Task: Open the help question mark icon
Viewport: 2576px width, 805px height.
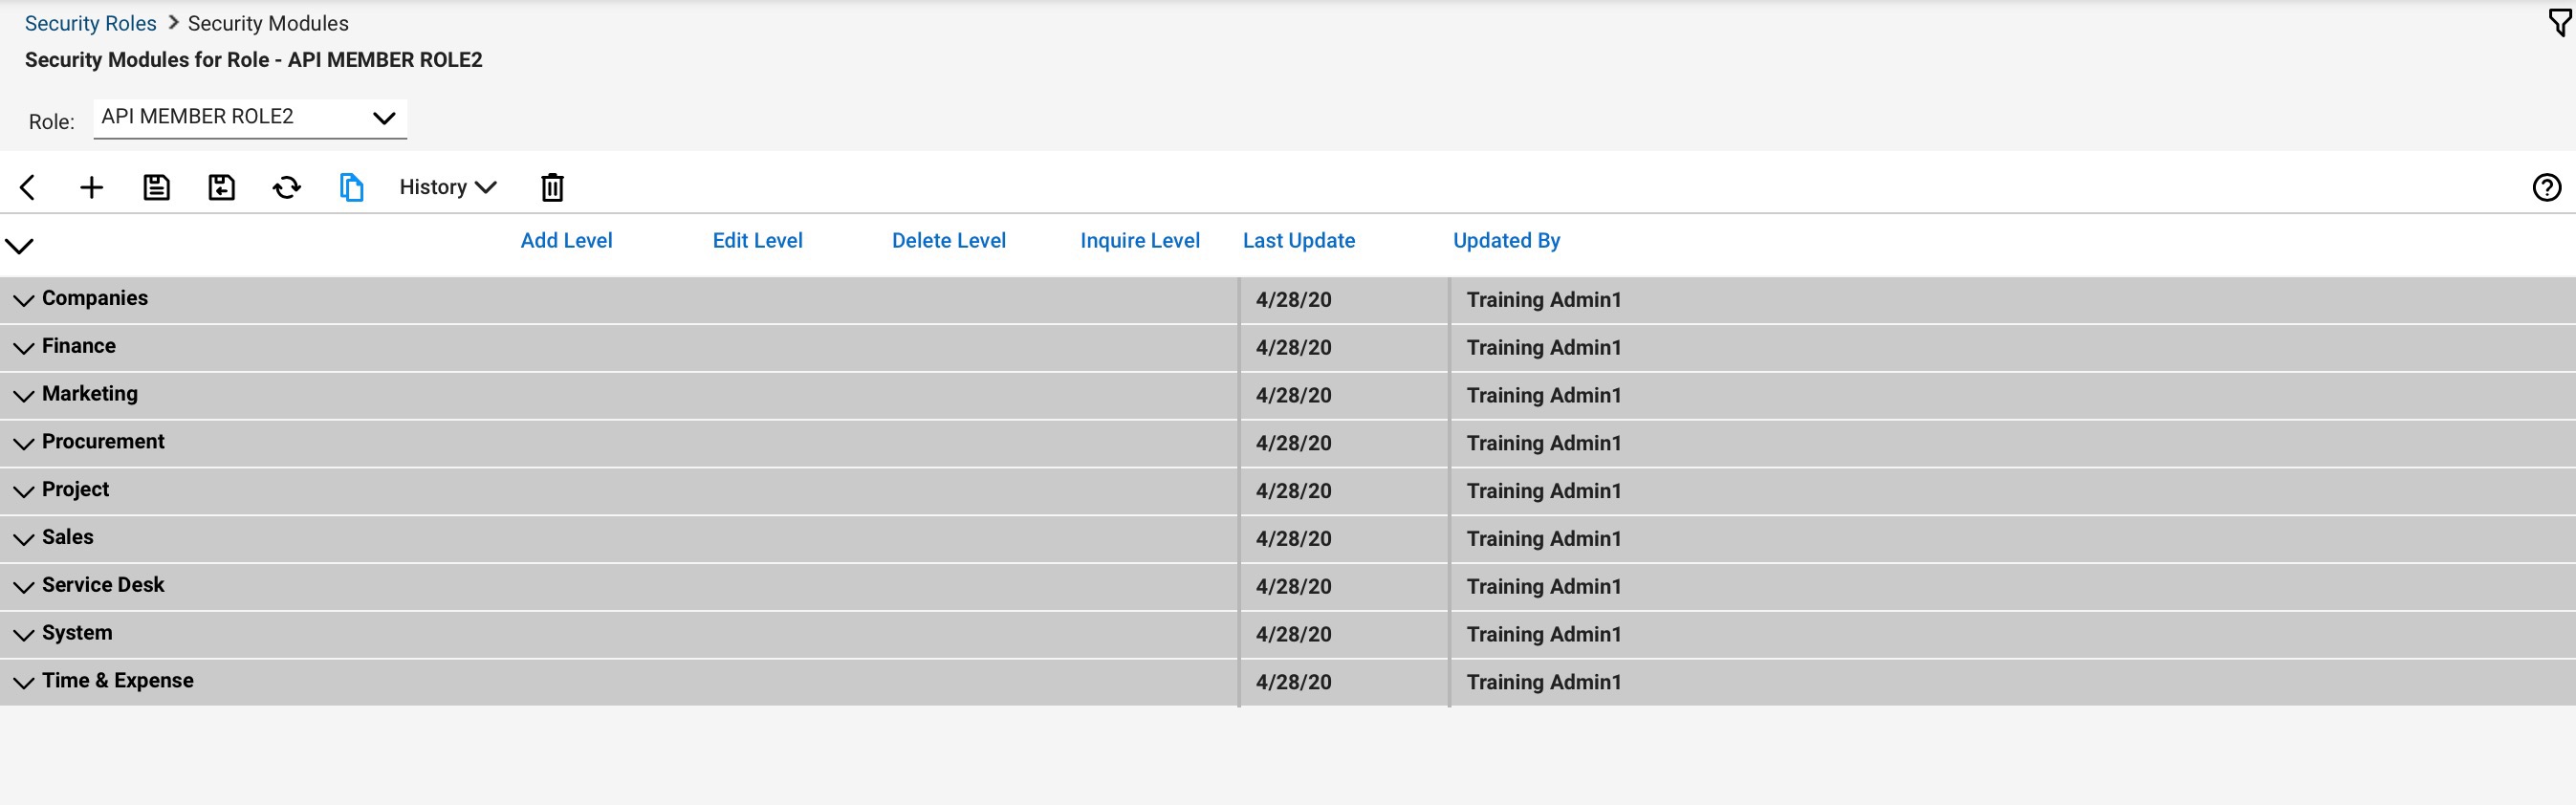Action: (x=2546, y=187)
